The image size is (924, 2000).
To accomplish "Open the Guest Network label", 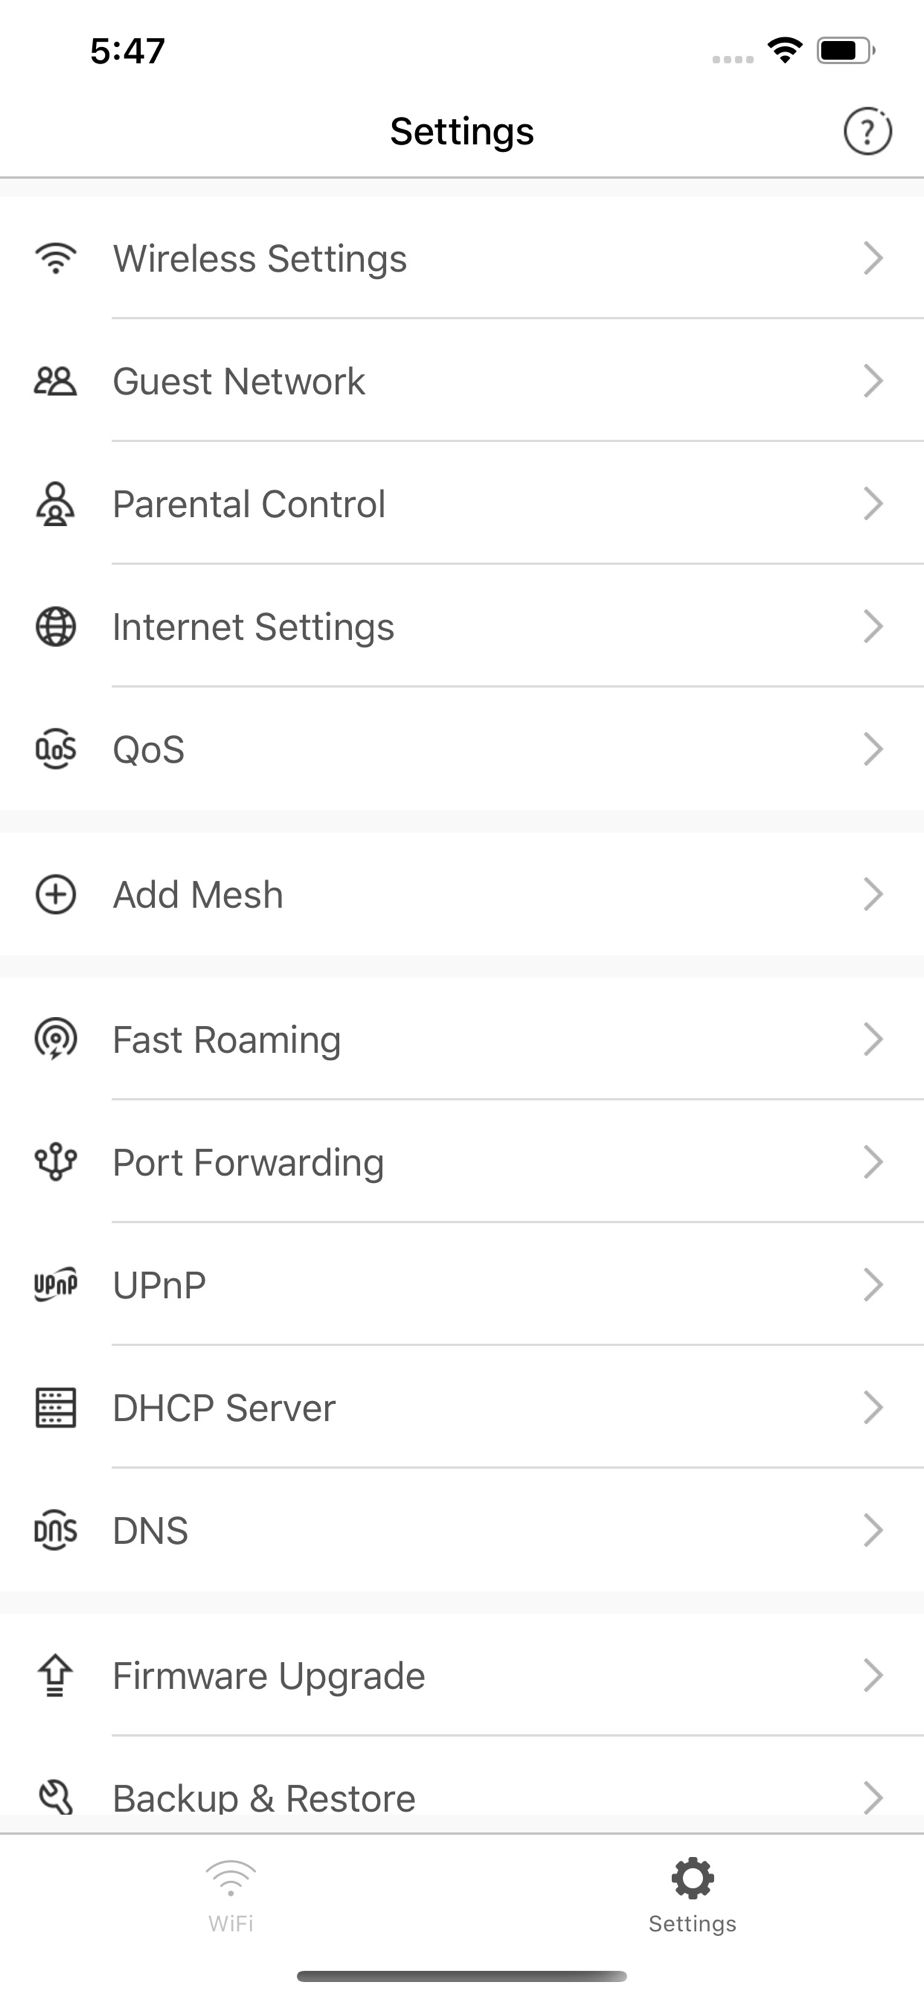I will (x=239, y=381).
